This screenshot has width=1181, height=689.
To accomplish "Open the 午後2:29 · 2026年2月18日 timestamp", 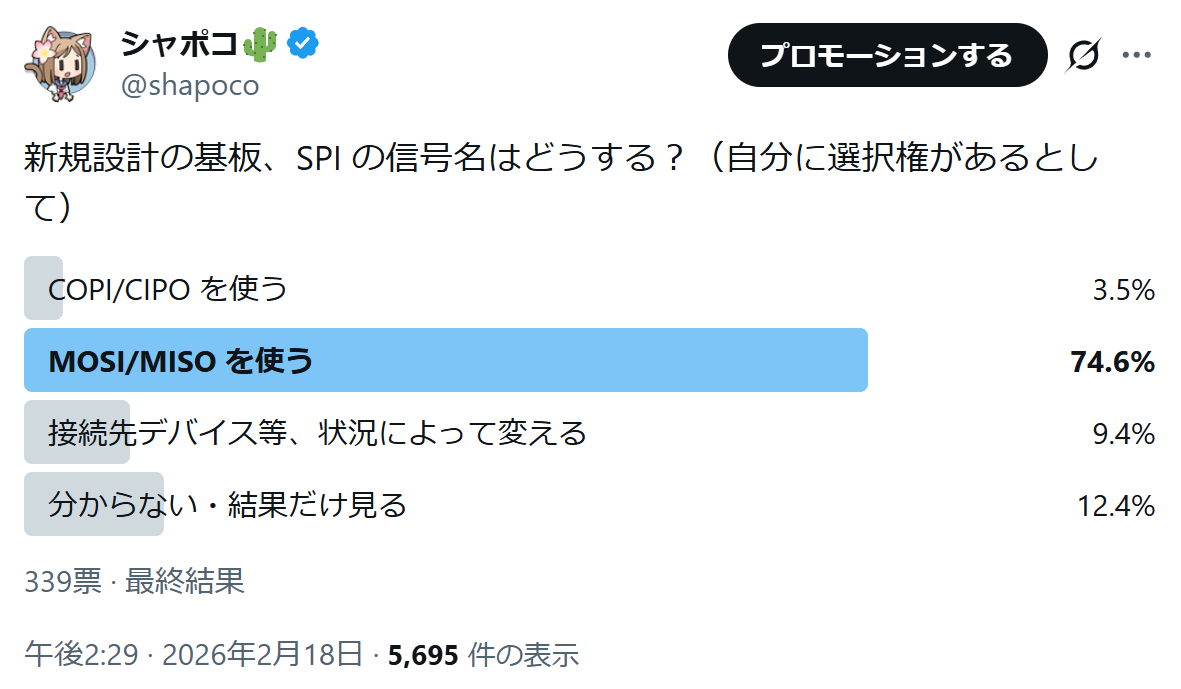I will click(193, 655).
